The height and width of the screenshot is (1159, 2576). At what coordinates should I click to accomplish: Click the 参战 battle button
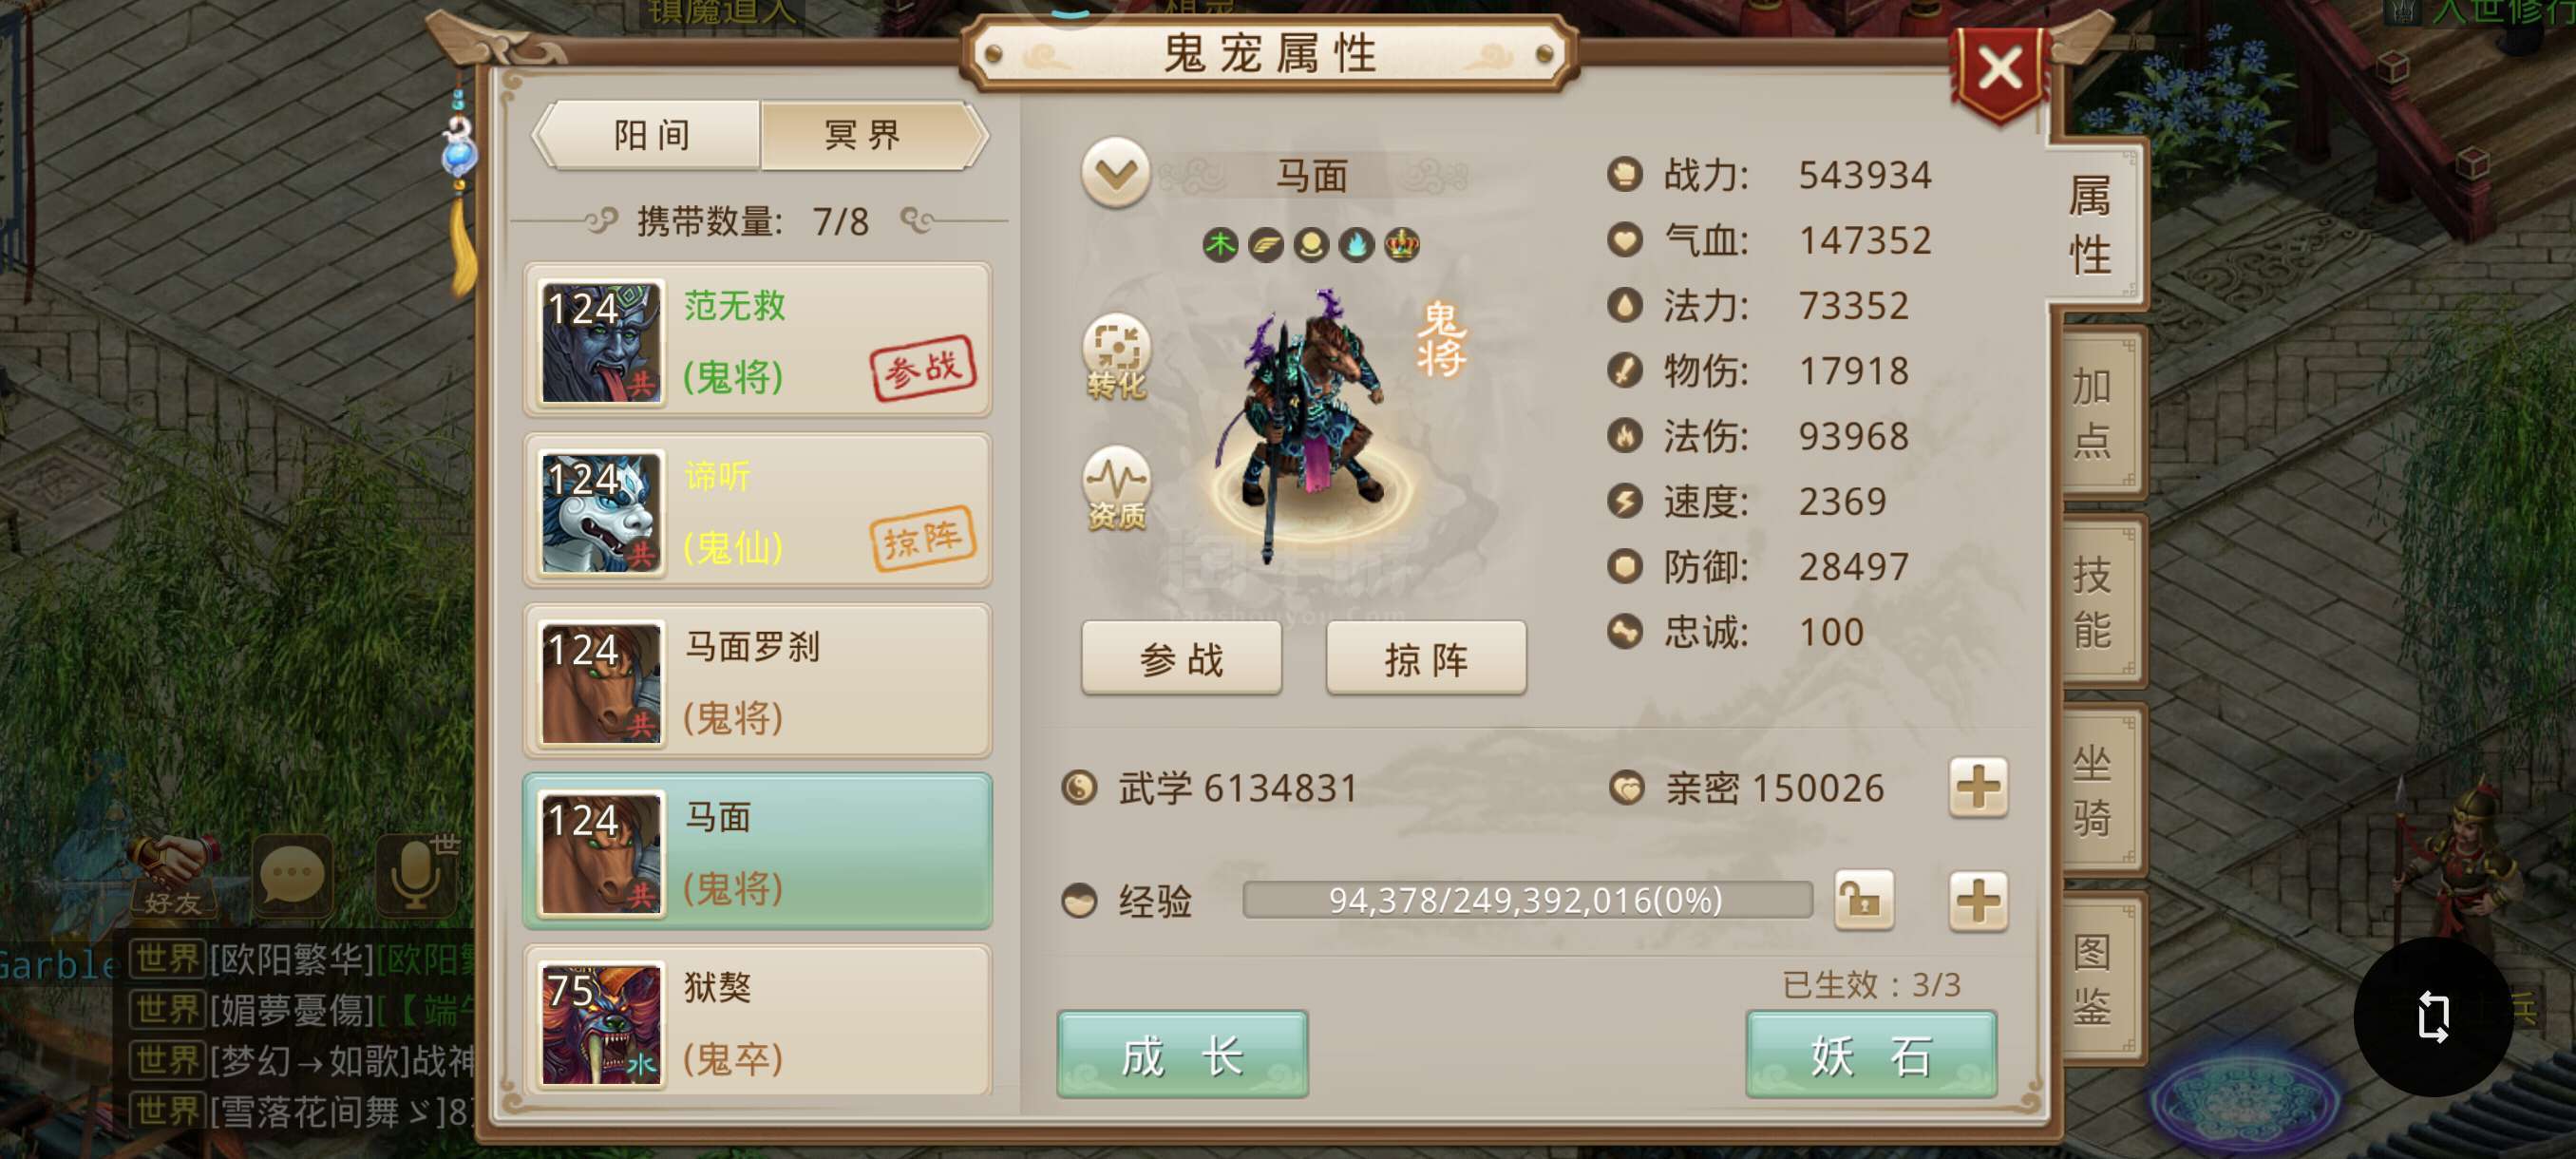[1181, 658]
